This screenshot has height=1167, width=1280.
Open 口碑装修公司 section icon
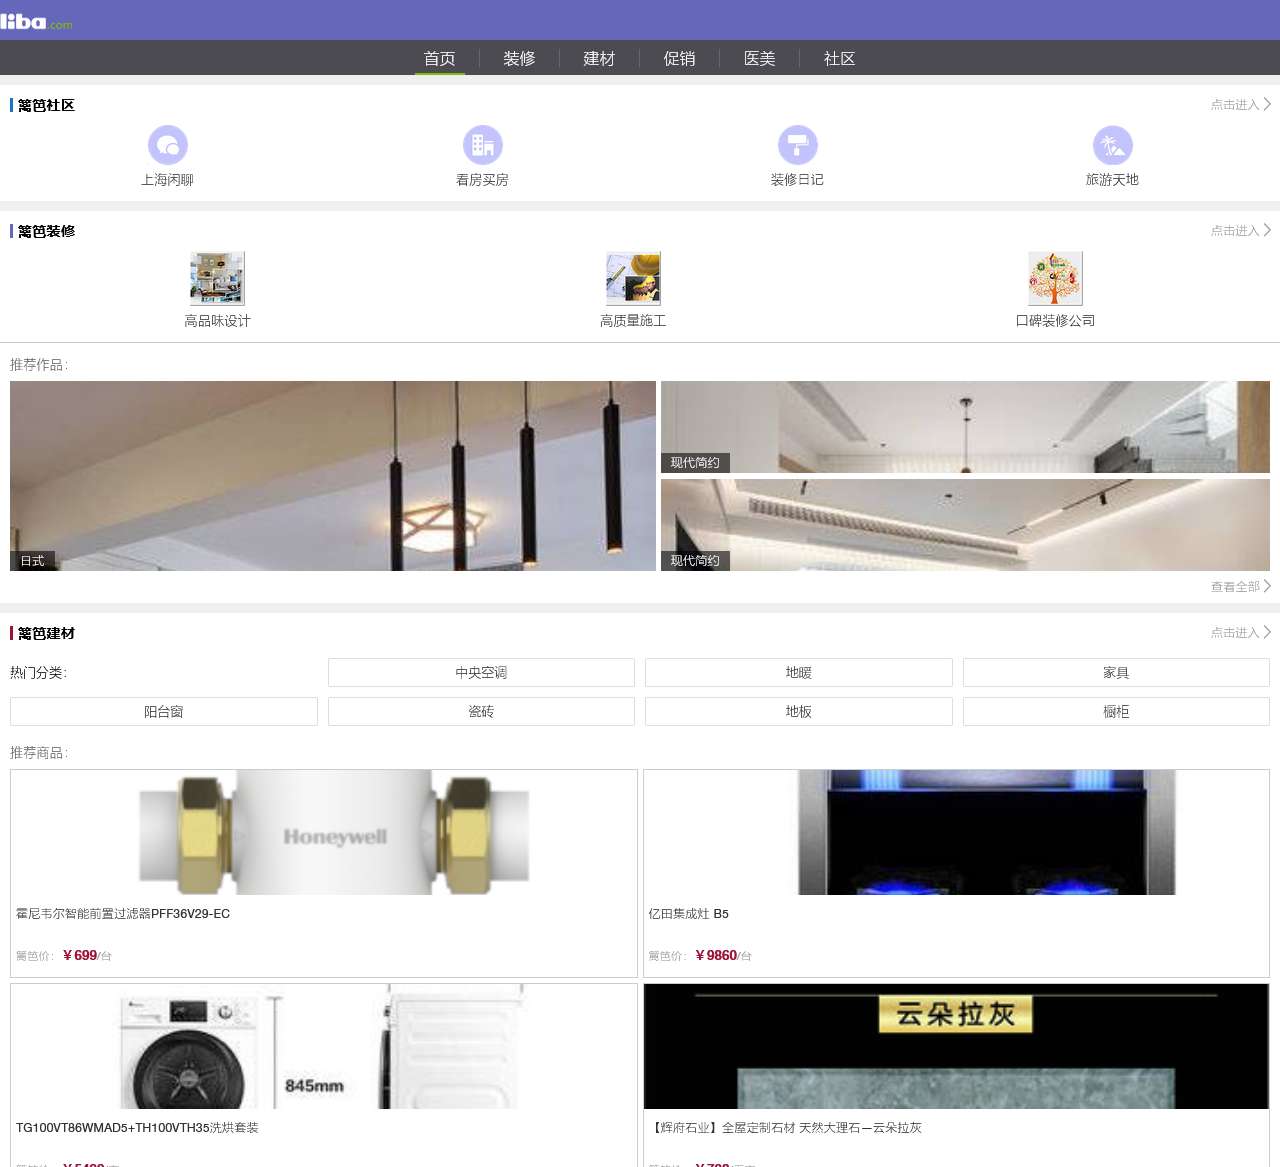[x=1055, y=279]
